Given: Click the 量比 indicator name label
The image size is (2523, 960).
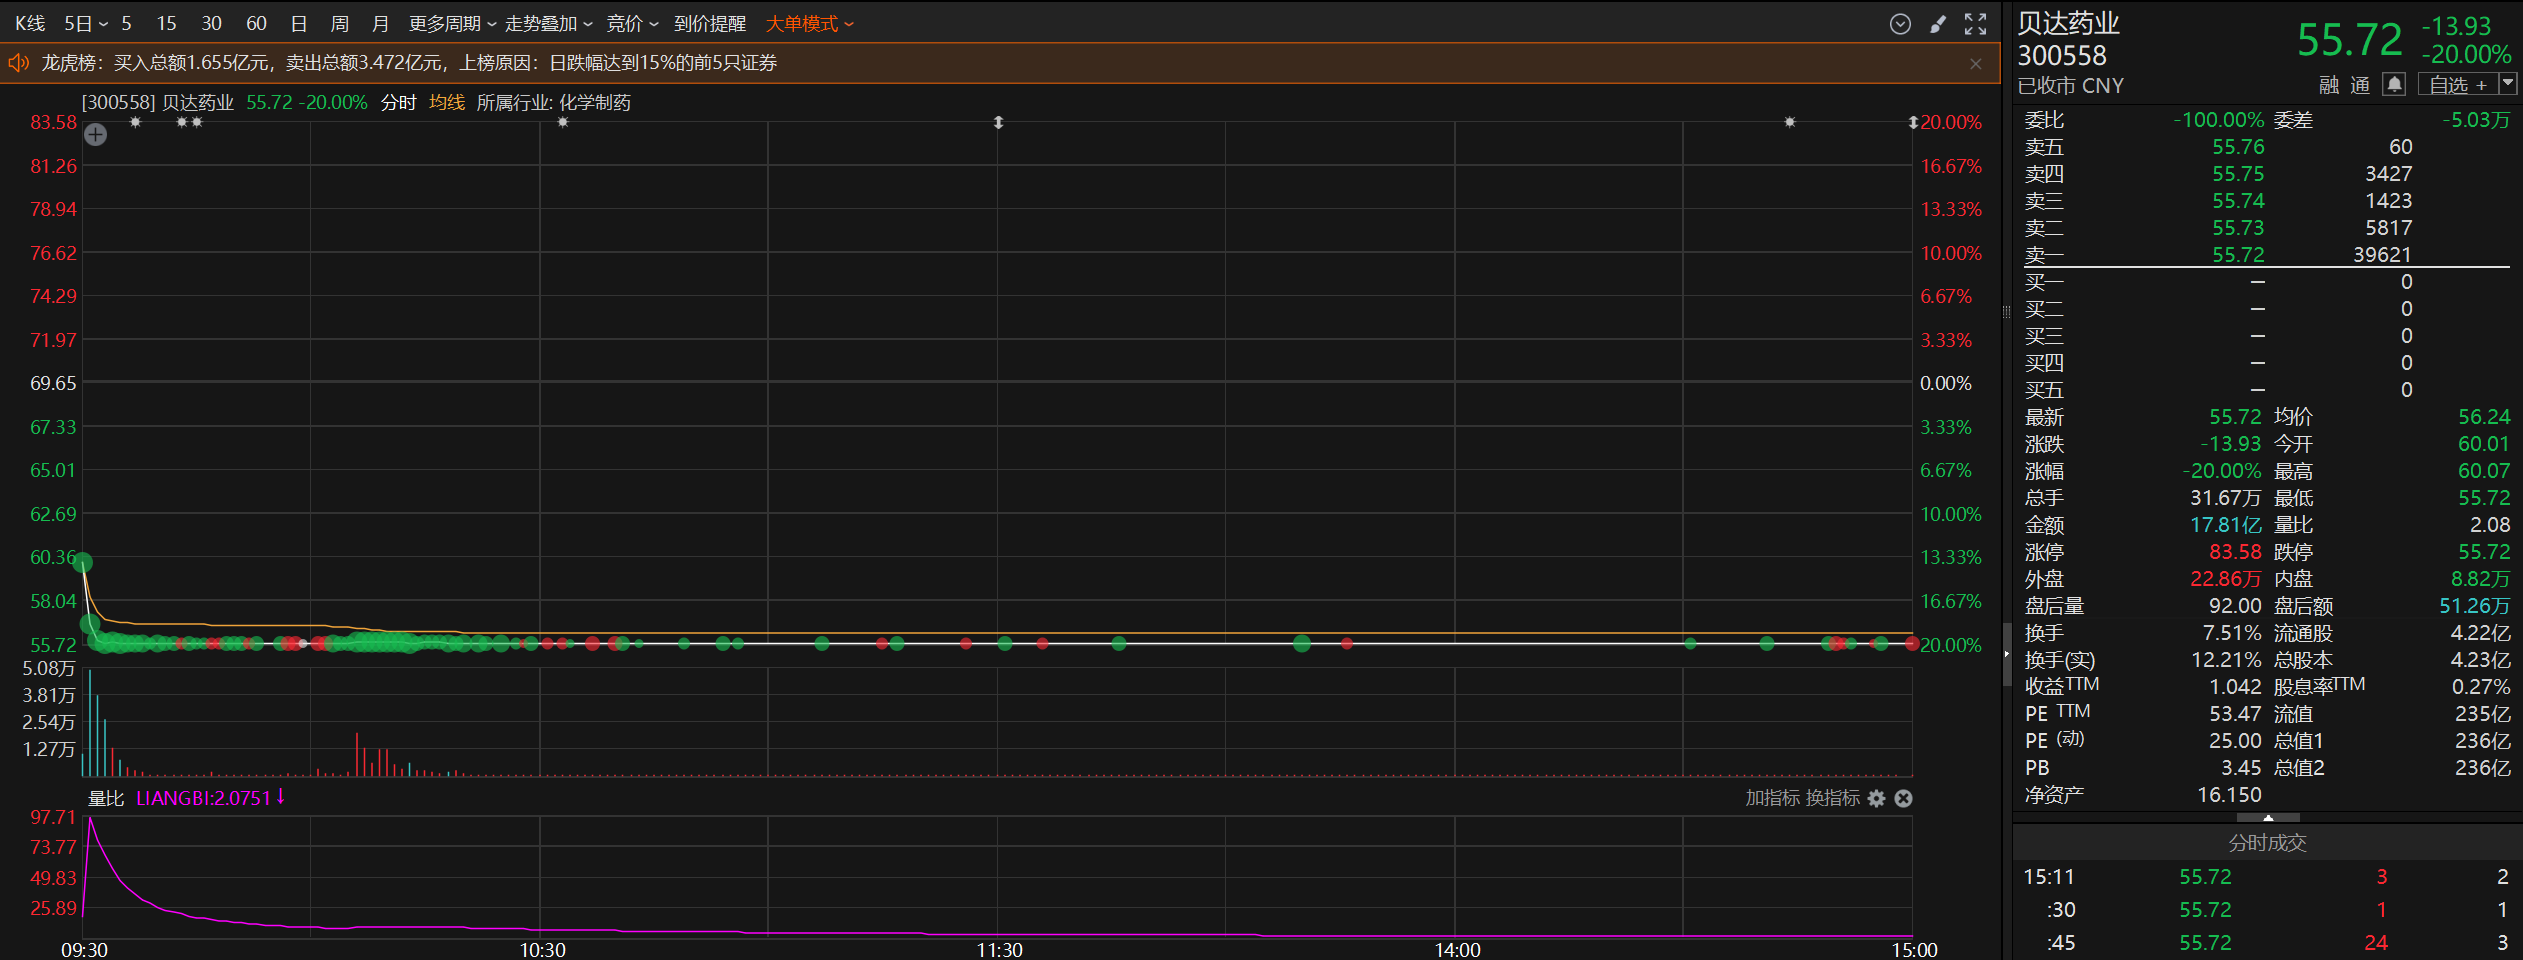Looking at the screenshot, I should (x=106, y=798).
